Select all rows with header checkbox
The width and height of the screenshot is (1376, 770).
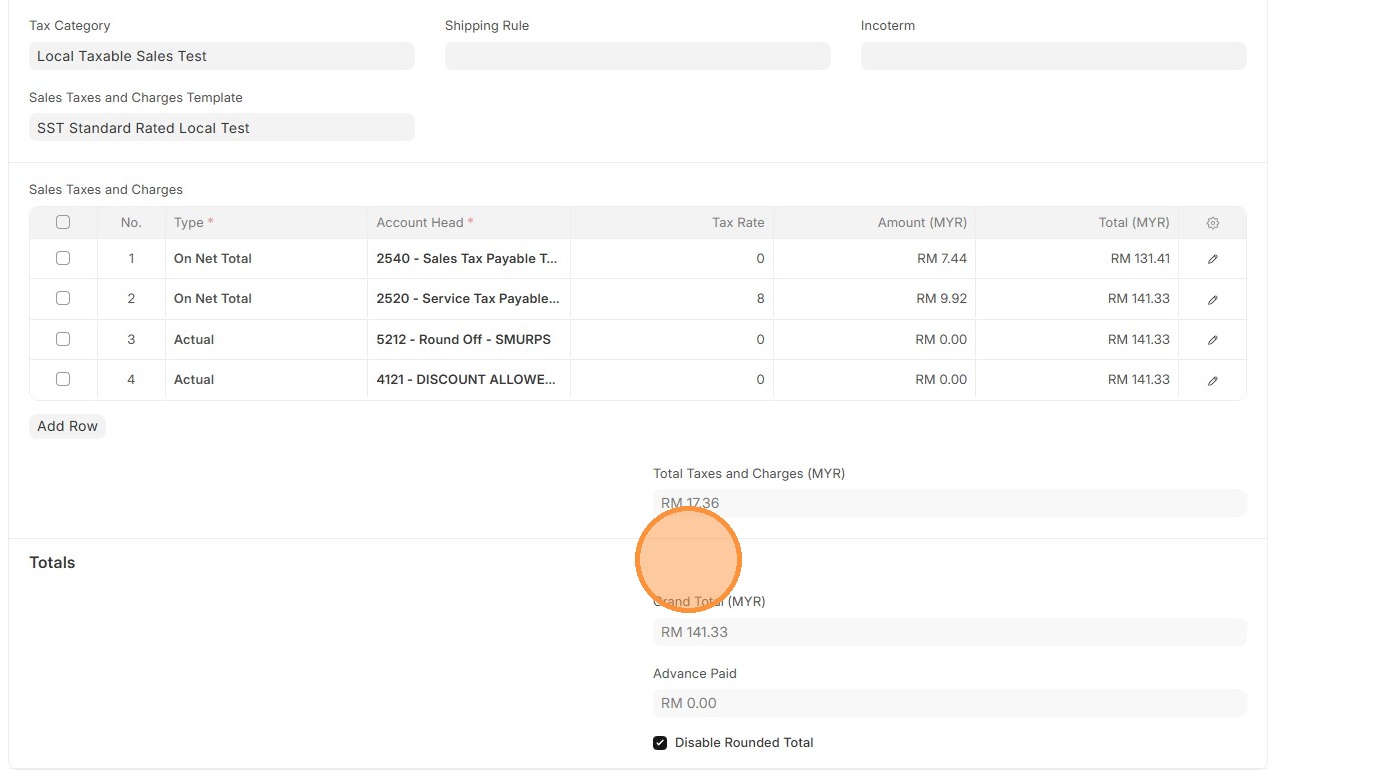tap(63, 222)
